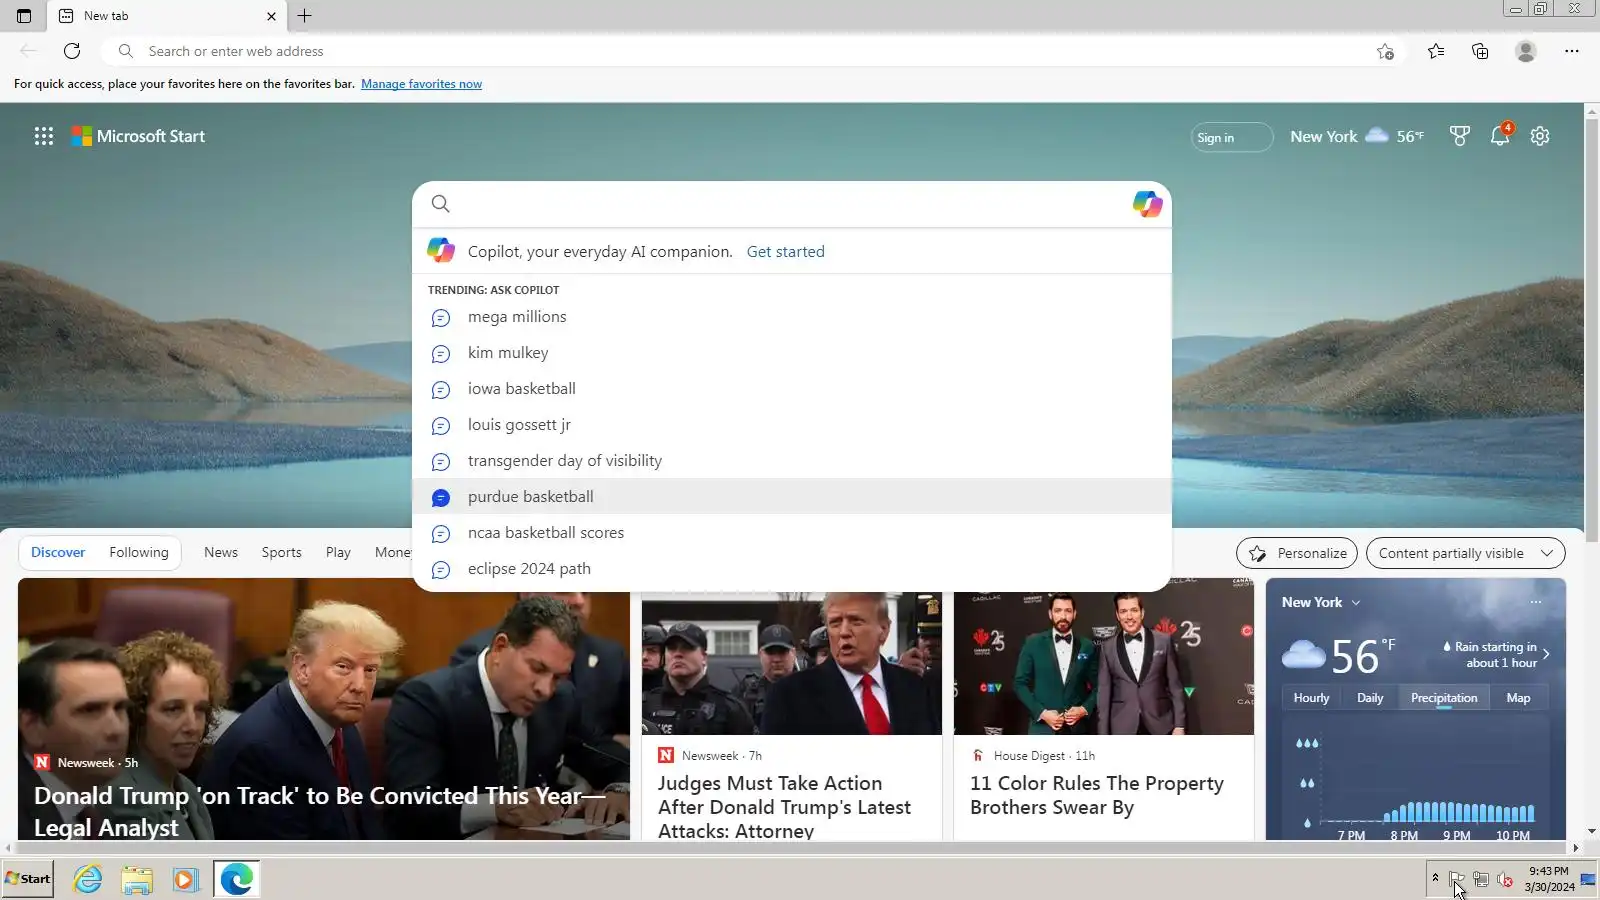
Task: Select Precipitation weather tab
Action: tap(1444, 698)
